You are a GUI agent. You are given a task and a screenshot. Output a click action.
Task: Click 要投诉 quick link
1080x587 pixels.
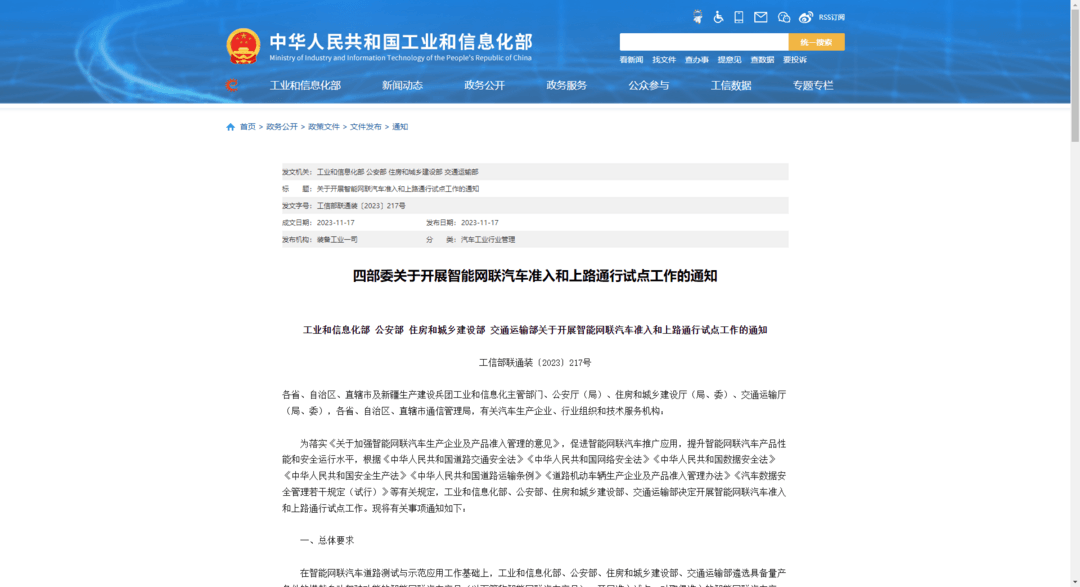pos(795,60)
